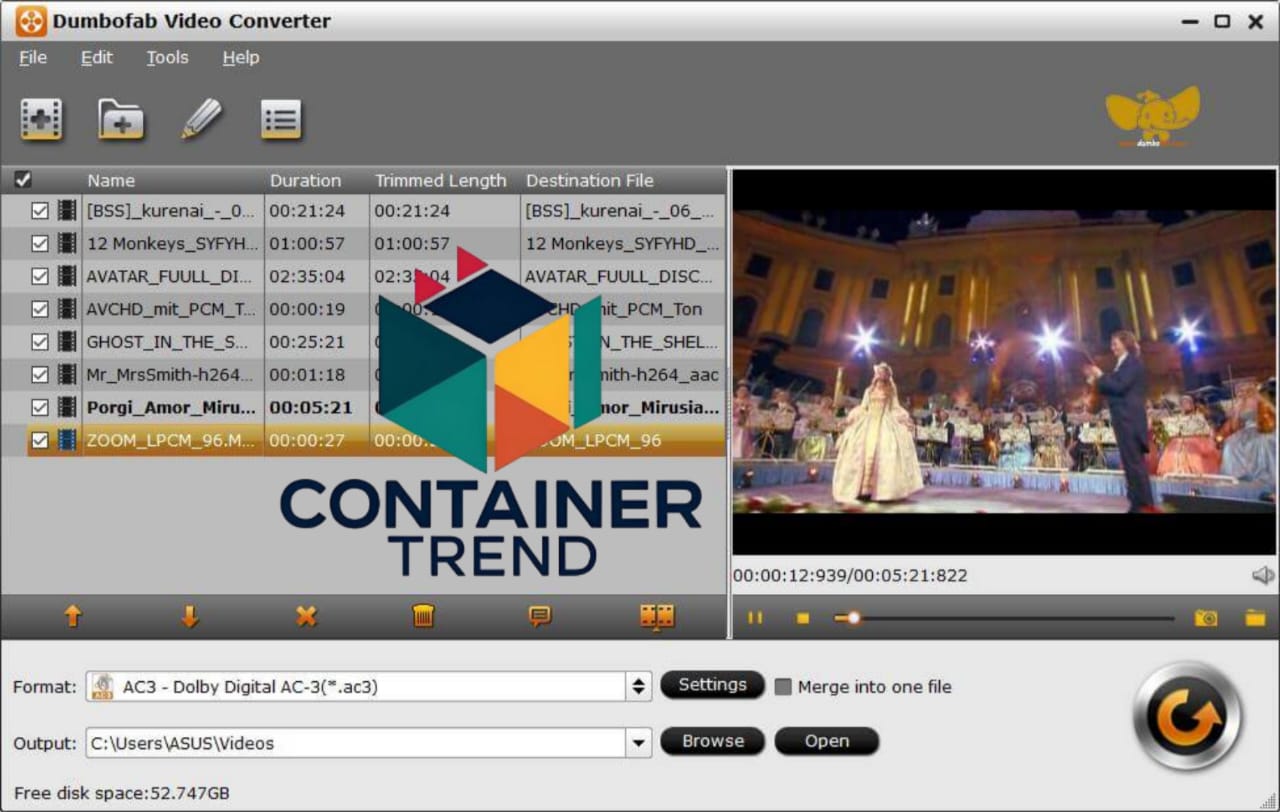Click the AC3 Dolby Digital format field

pos(356,687)
